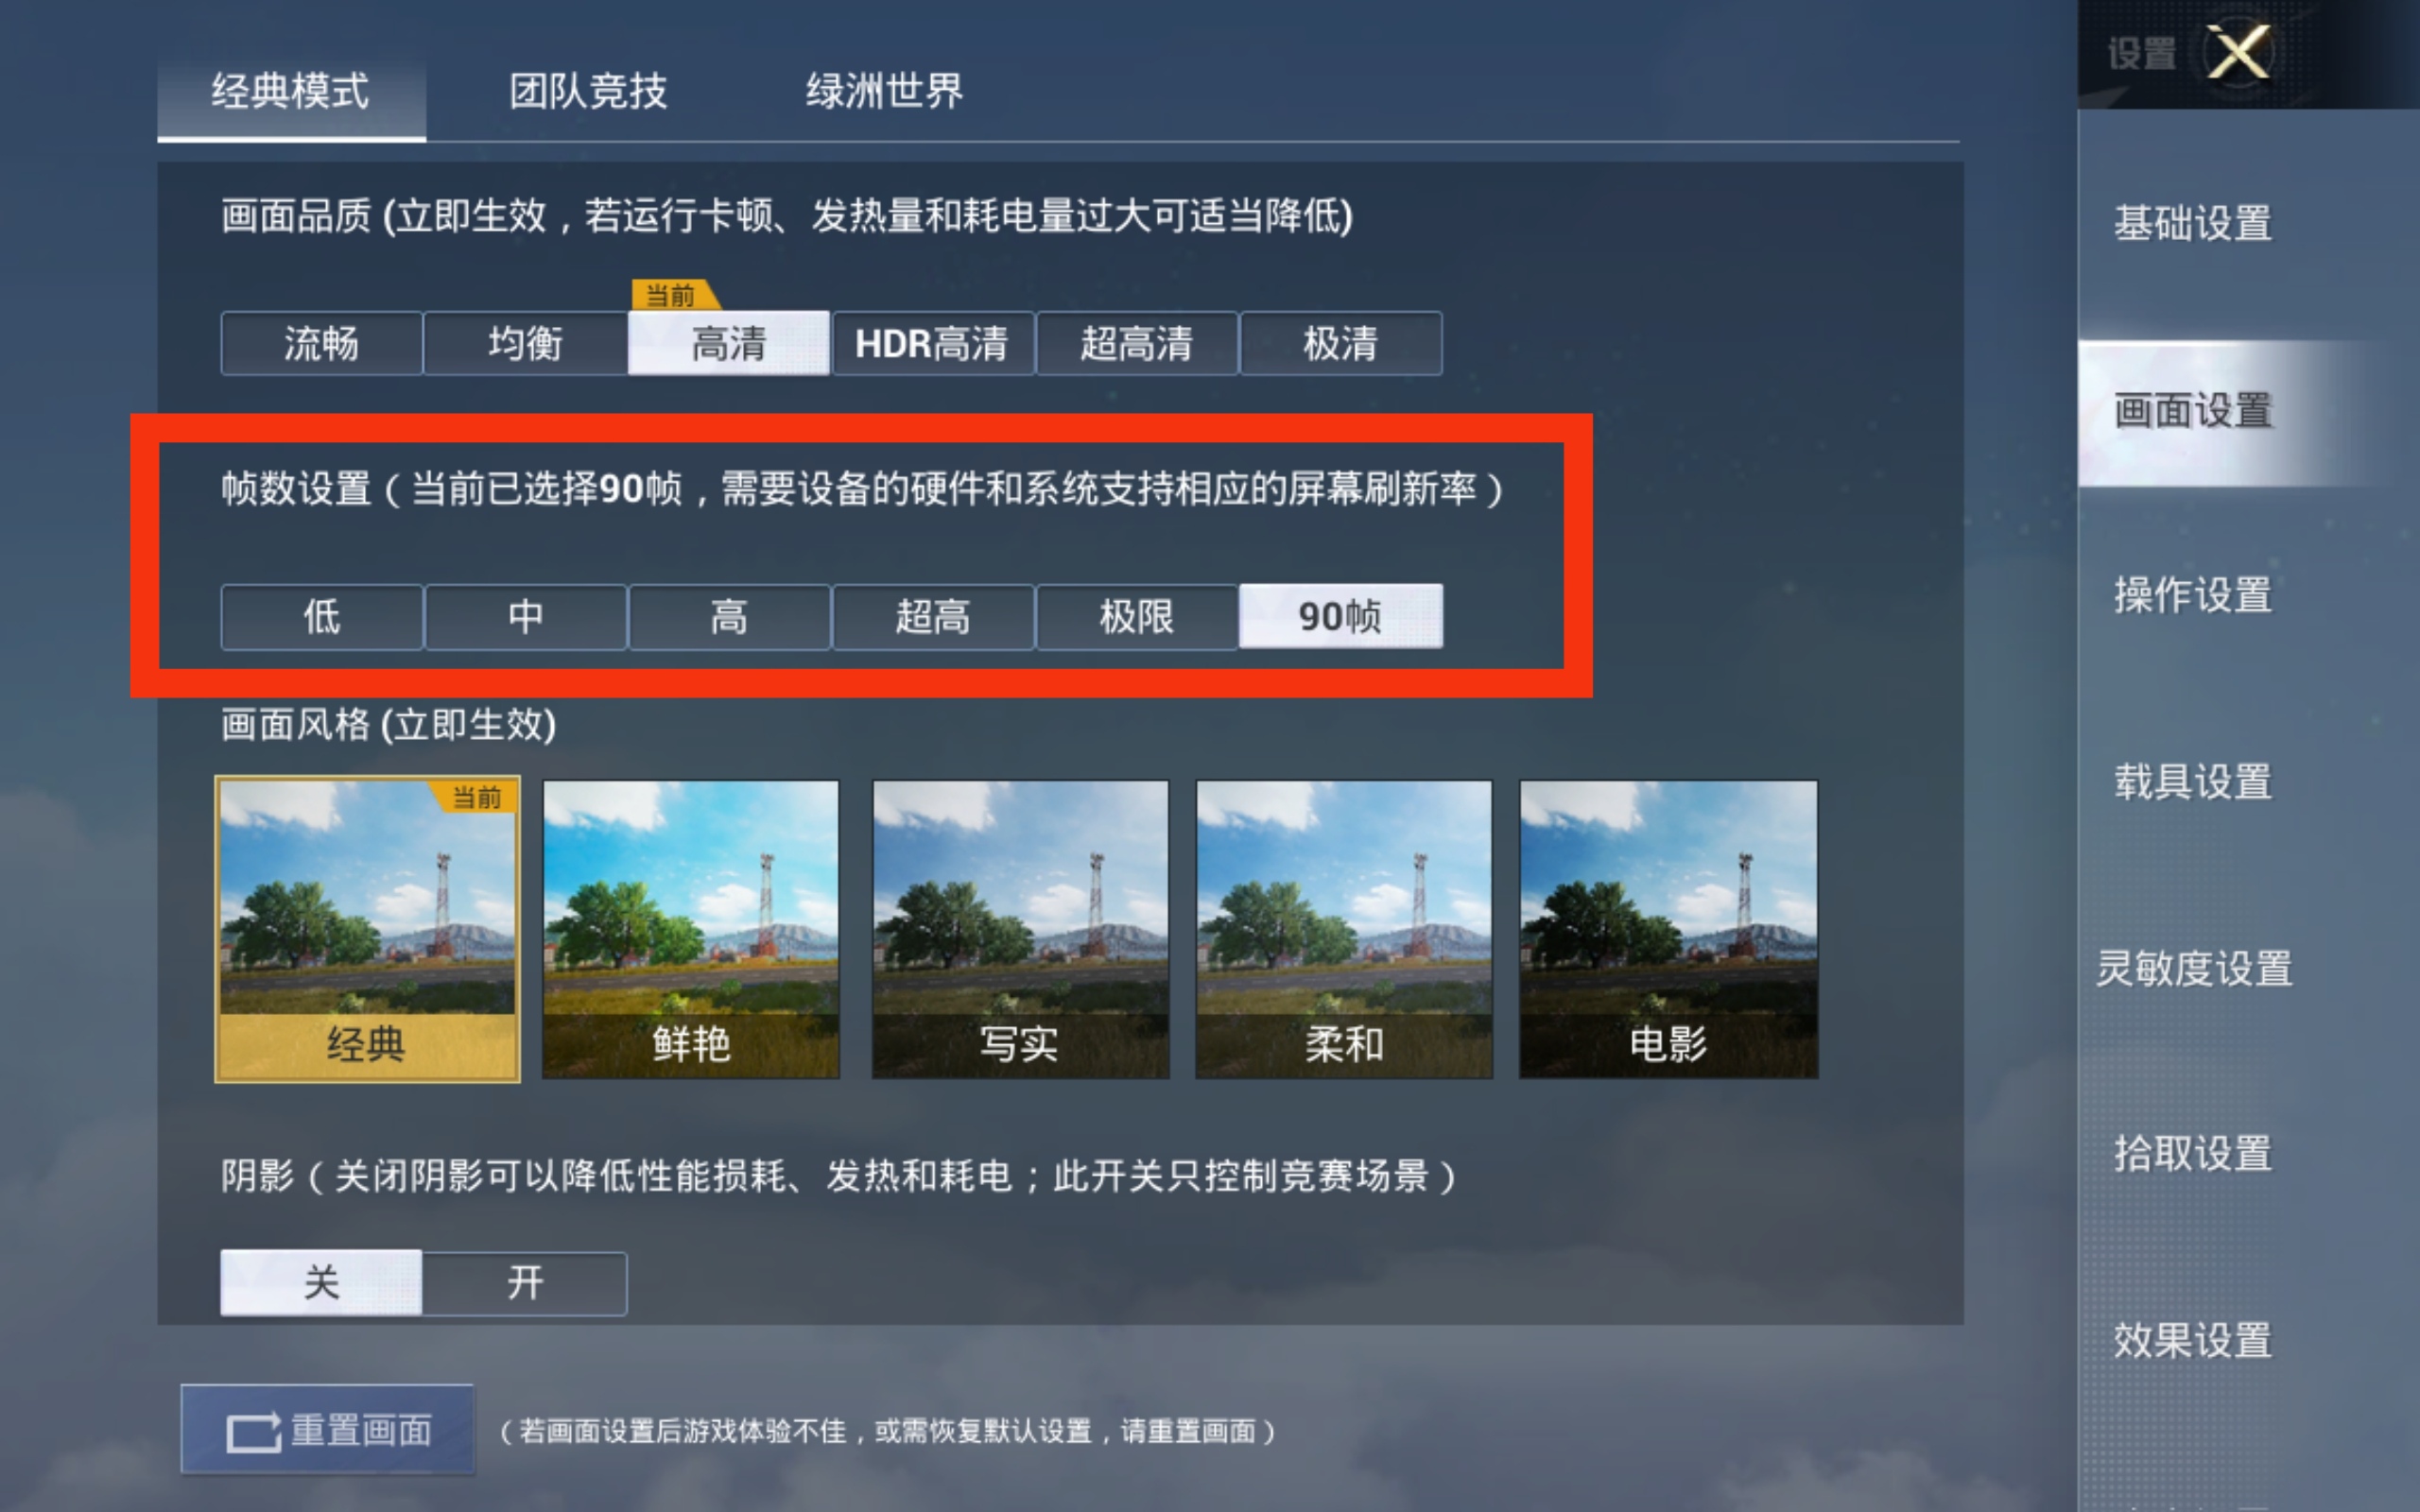
Task: Click the 重置画面 reset button
Action: point(328,1430)
